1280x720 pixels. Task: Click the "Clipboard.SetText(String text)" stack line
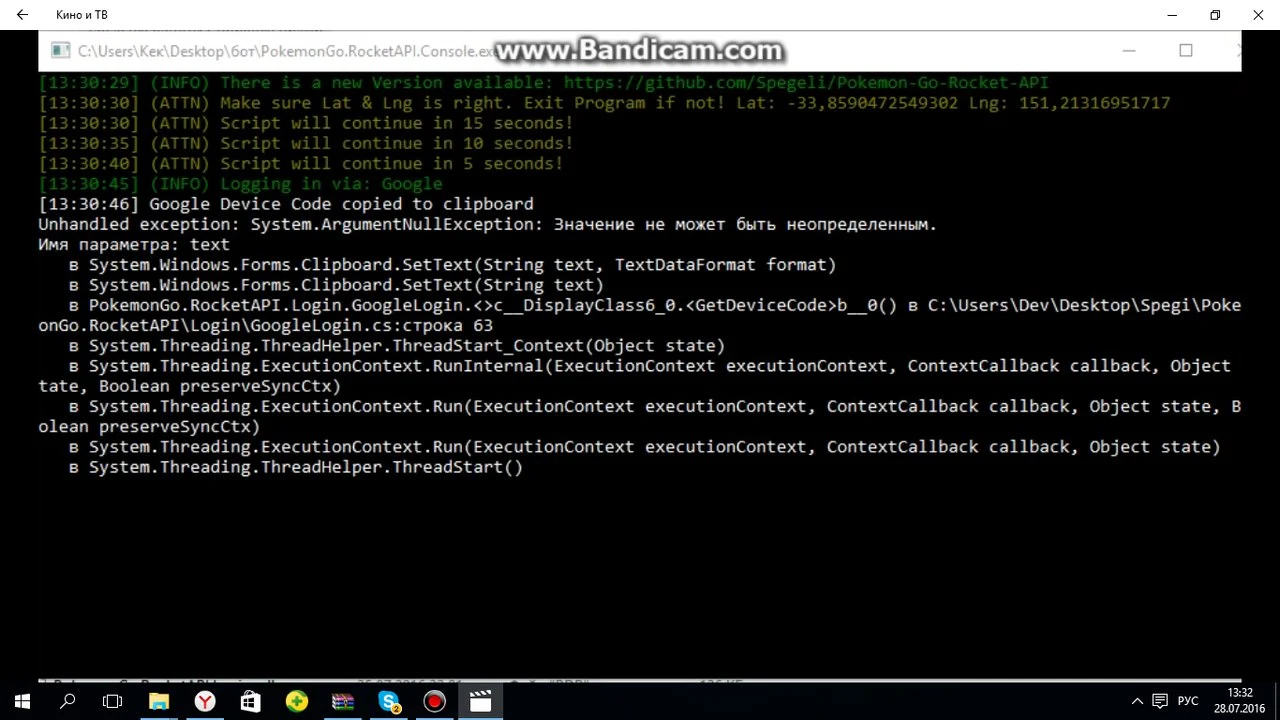tap(336, 285)
